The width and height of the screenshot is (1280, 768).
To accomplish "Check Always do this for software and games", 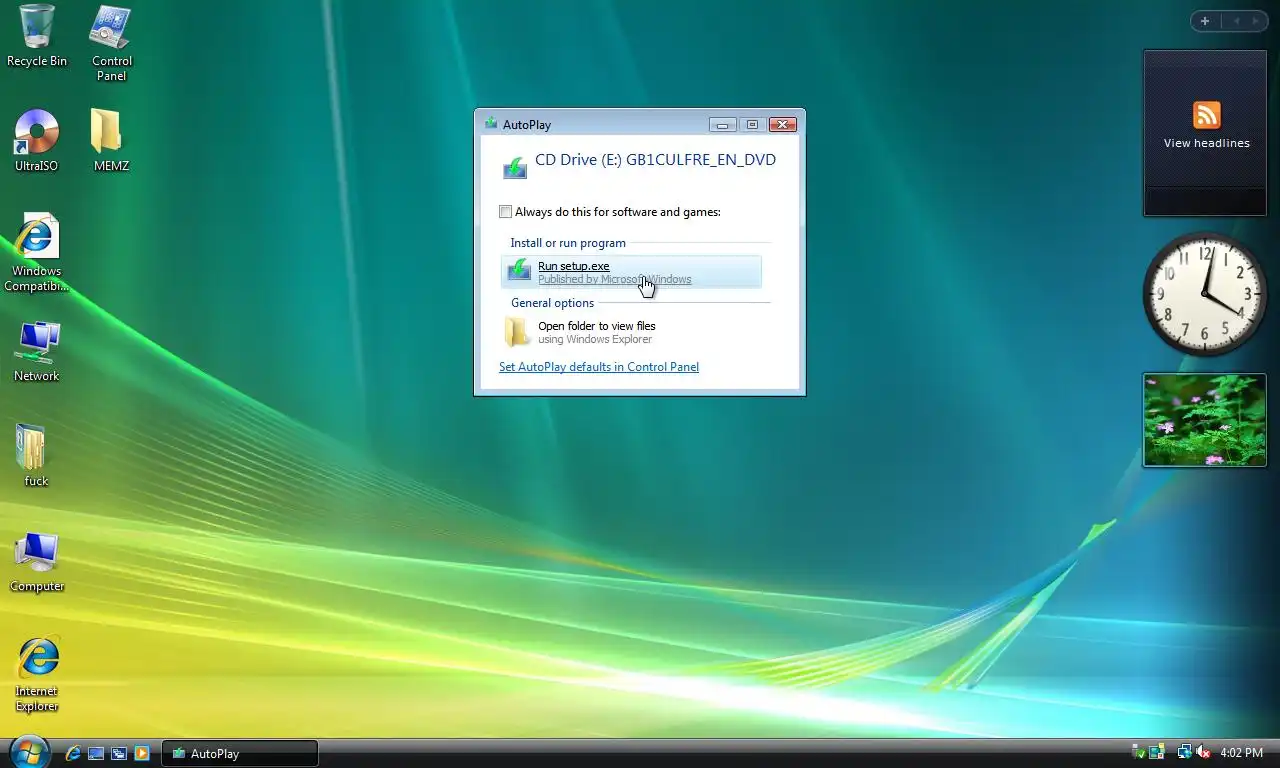I will (506, 212).
